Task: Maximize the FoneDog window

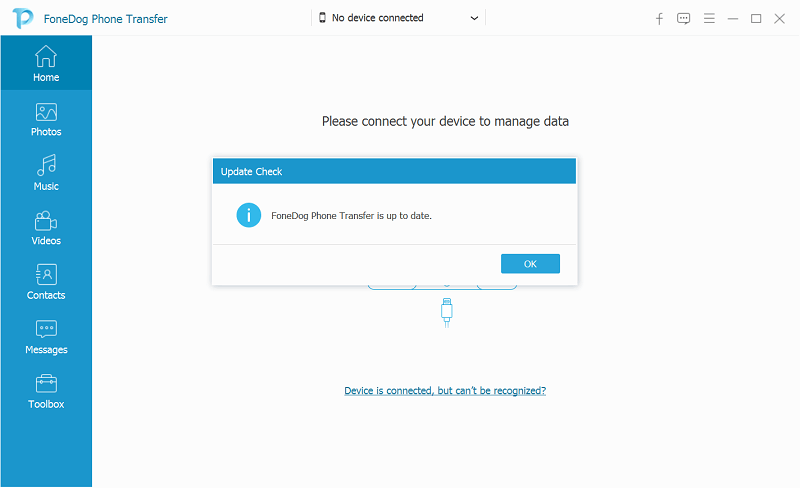Action: coord(756,19)
